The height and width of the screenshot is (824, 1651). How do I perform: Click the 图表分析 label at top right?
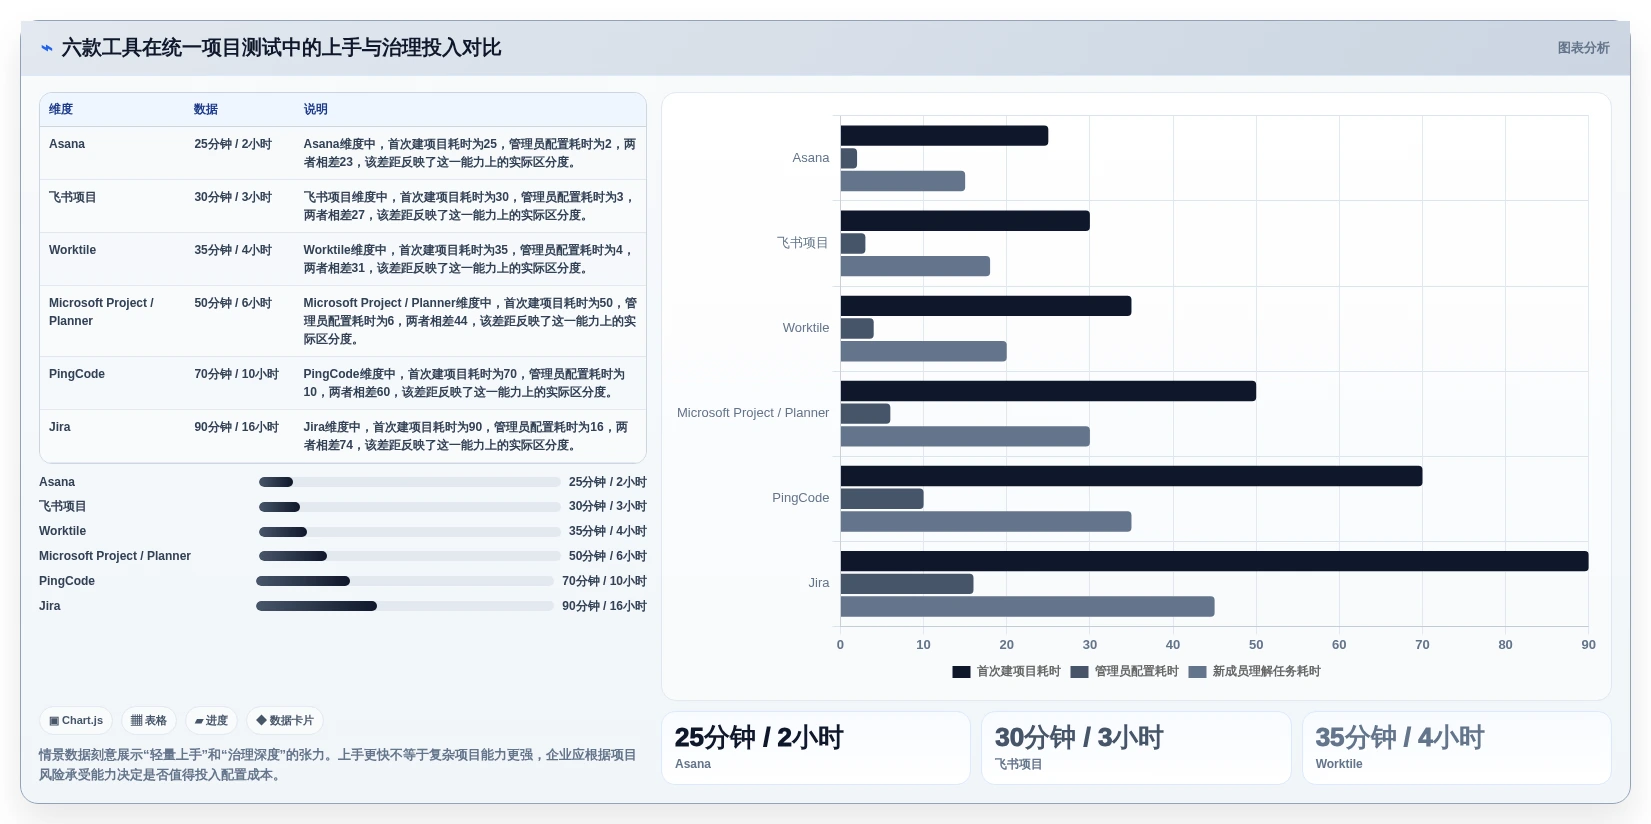point(1583,48)
